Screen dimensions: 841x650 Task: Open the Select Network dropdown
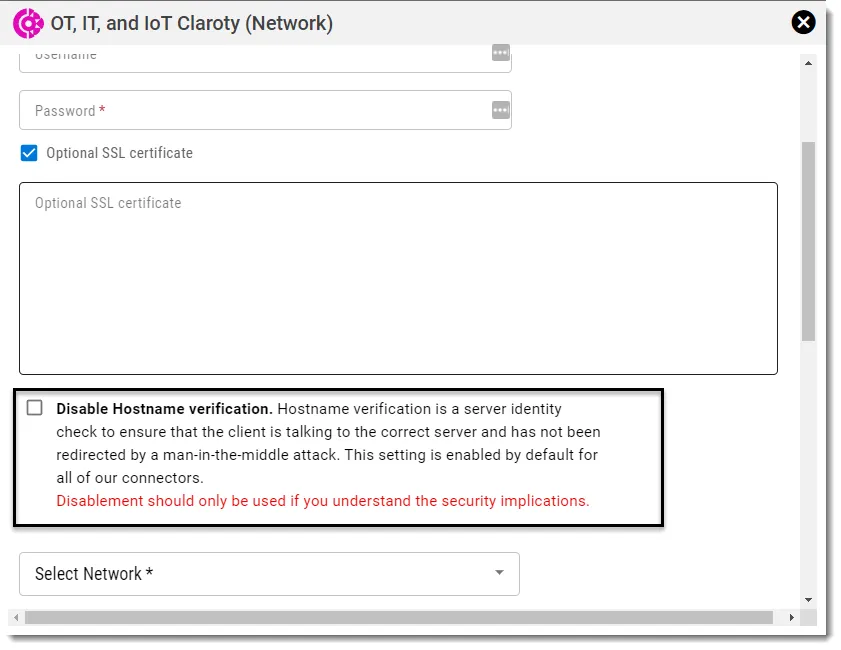(x=269, y=574)
